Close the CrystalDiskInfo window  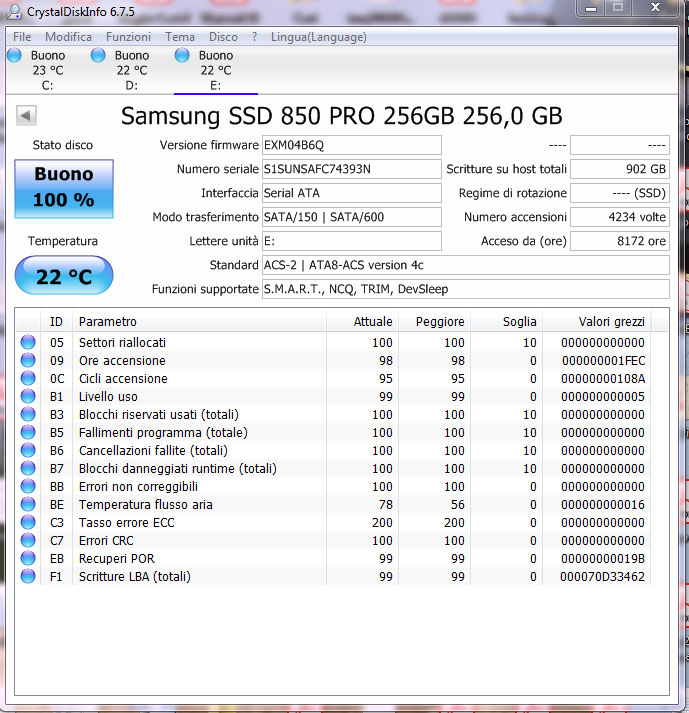[x=655, y=8]
